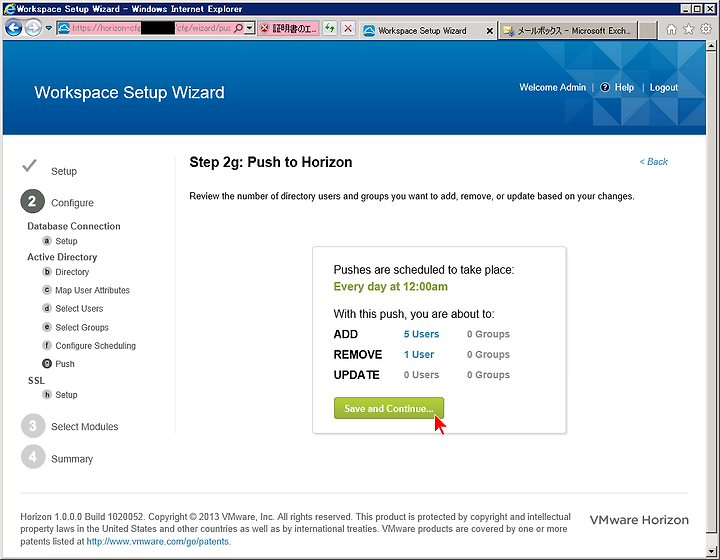Screen dimensions: 720x560
Task: Click the completed Setup checkmark step
Action: pyautogui.click(x=29, y=166)
